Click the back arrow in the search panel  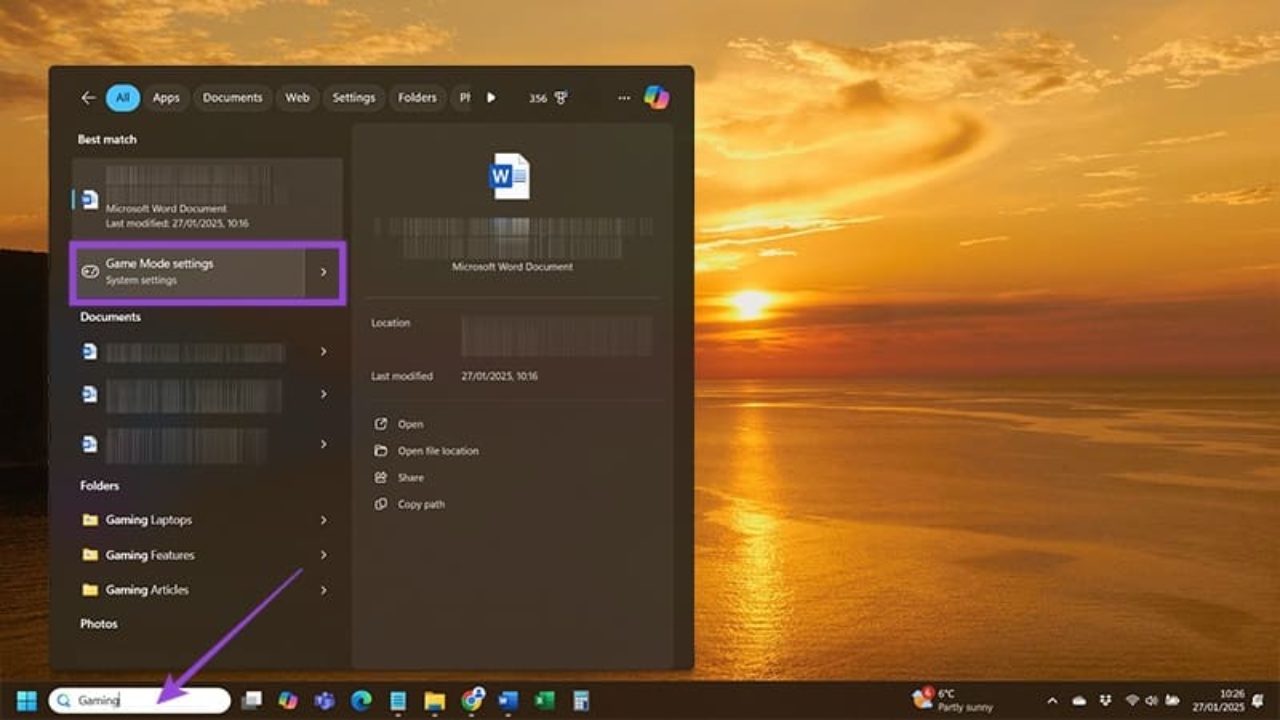[x=89, y=97]
